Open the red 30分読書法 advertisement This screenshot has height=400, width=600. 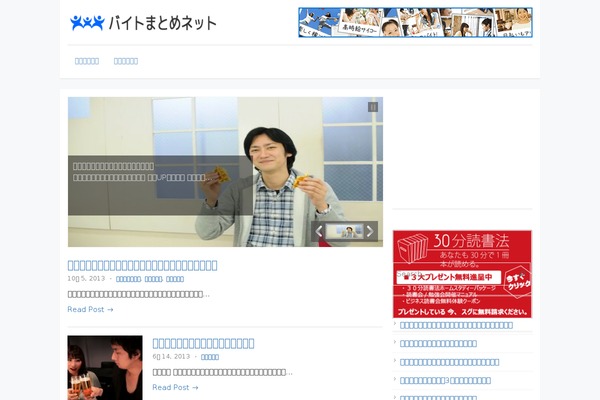pyautogui.click(x=462, y=274)
